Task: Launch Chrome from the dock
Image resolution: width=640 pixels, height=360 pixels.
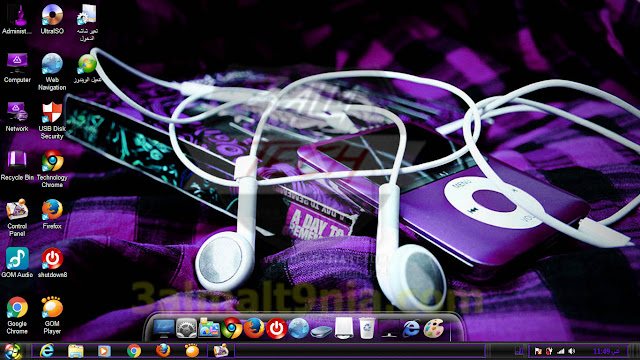Action: click(231, 328)
